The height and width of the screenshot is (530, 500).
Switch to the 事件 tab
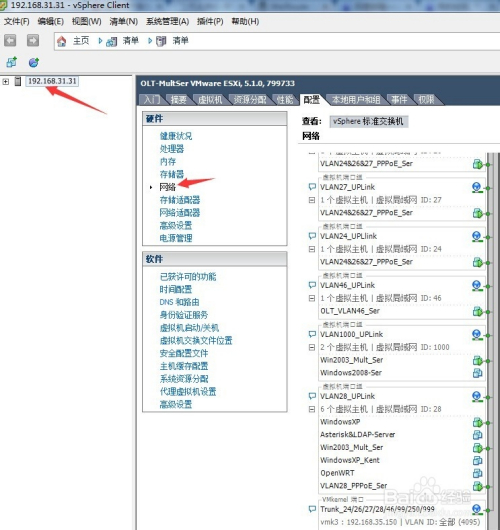(399, 100)
